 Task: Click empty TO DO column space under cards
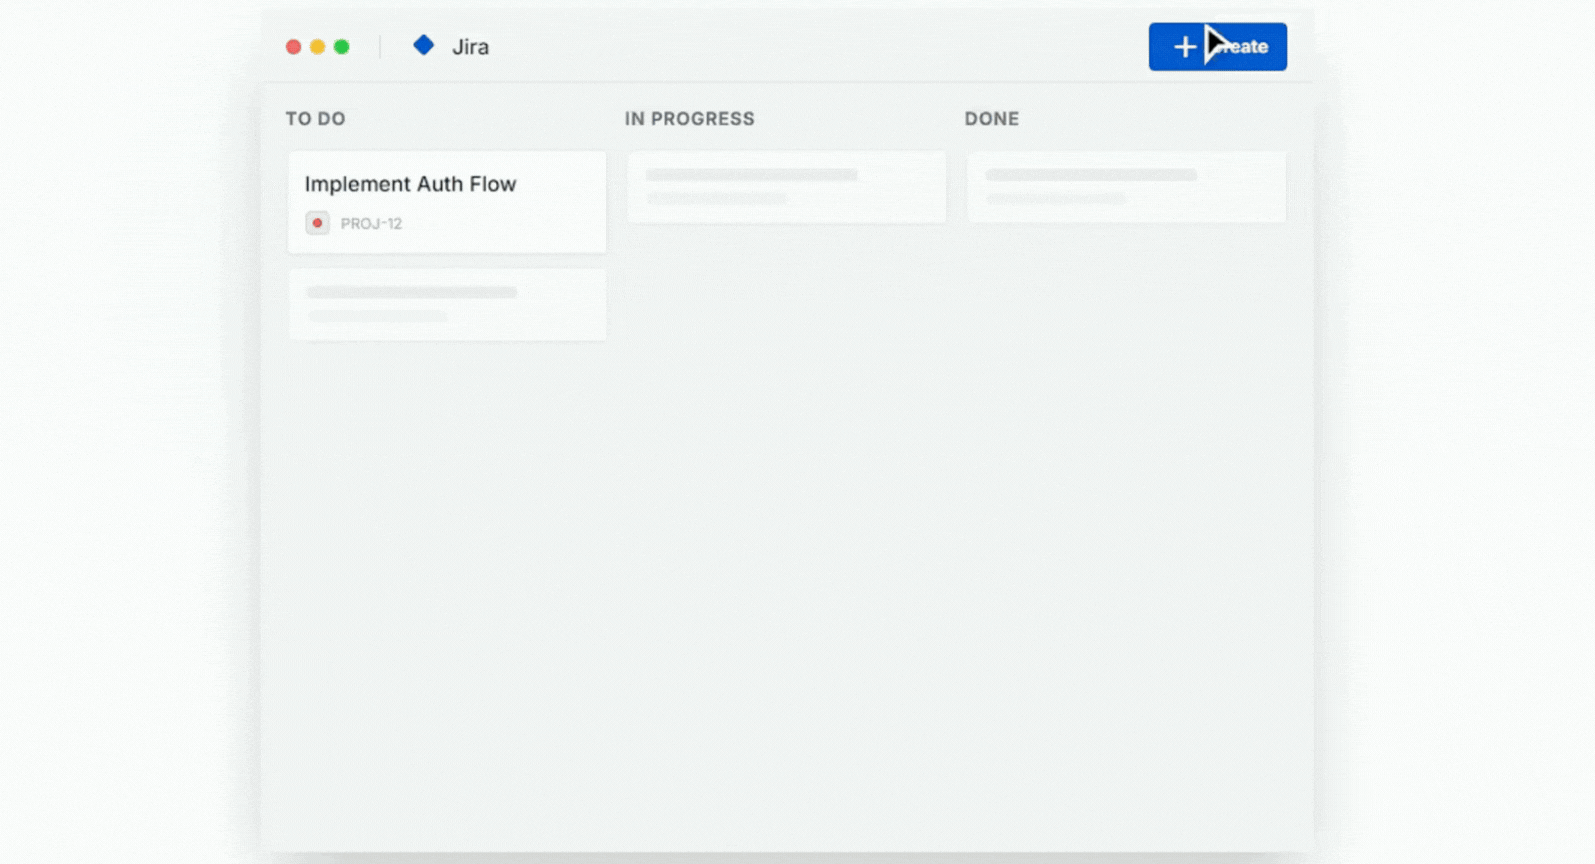[447, 550]
